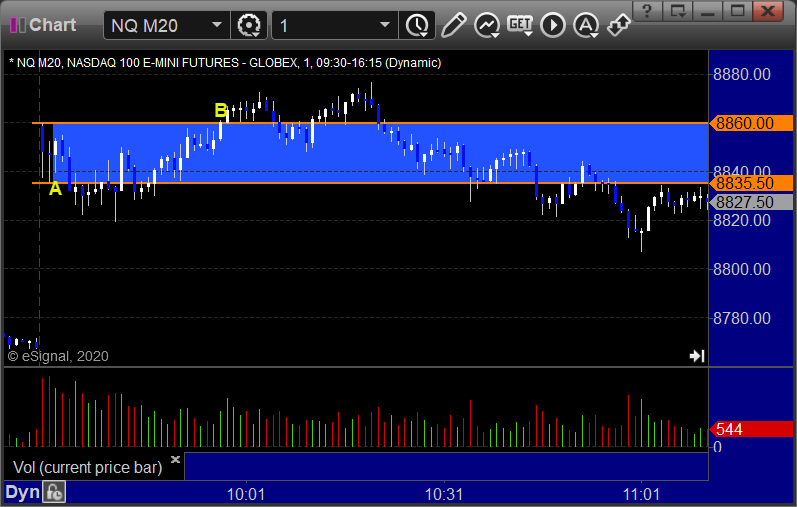Select the yellow A annotation label
The width and height of the screenshot is (797, 507).
click(55, 189)
